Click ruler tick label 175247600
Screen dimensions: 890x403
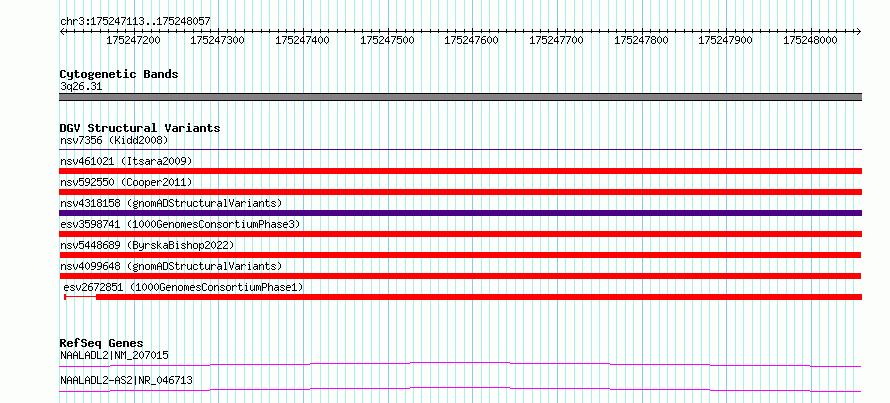[472, 40]
